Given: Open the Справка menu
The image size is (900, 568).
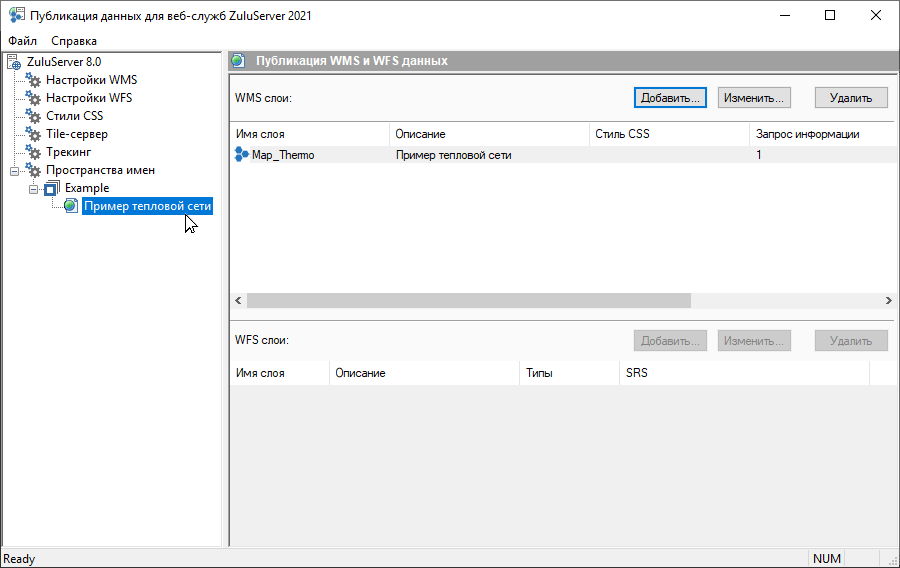Looking at the screenshot, I should click(x=74, y=41).
